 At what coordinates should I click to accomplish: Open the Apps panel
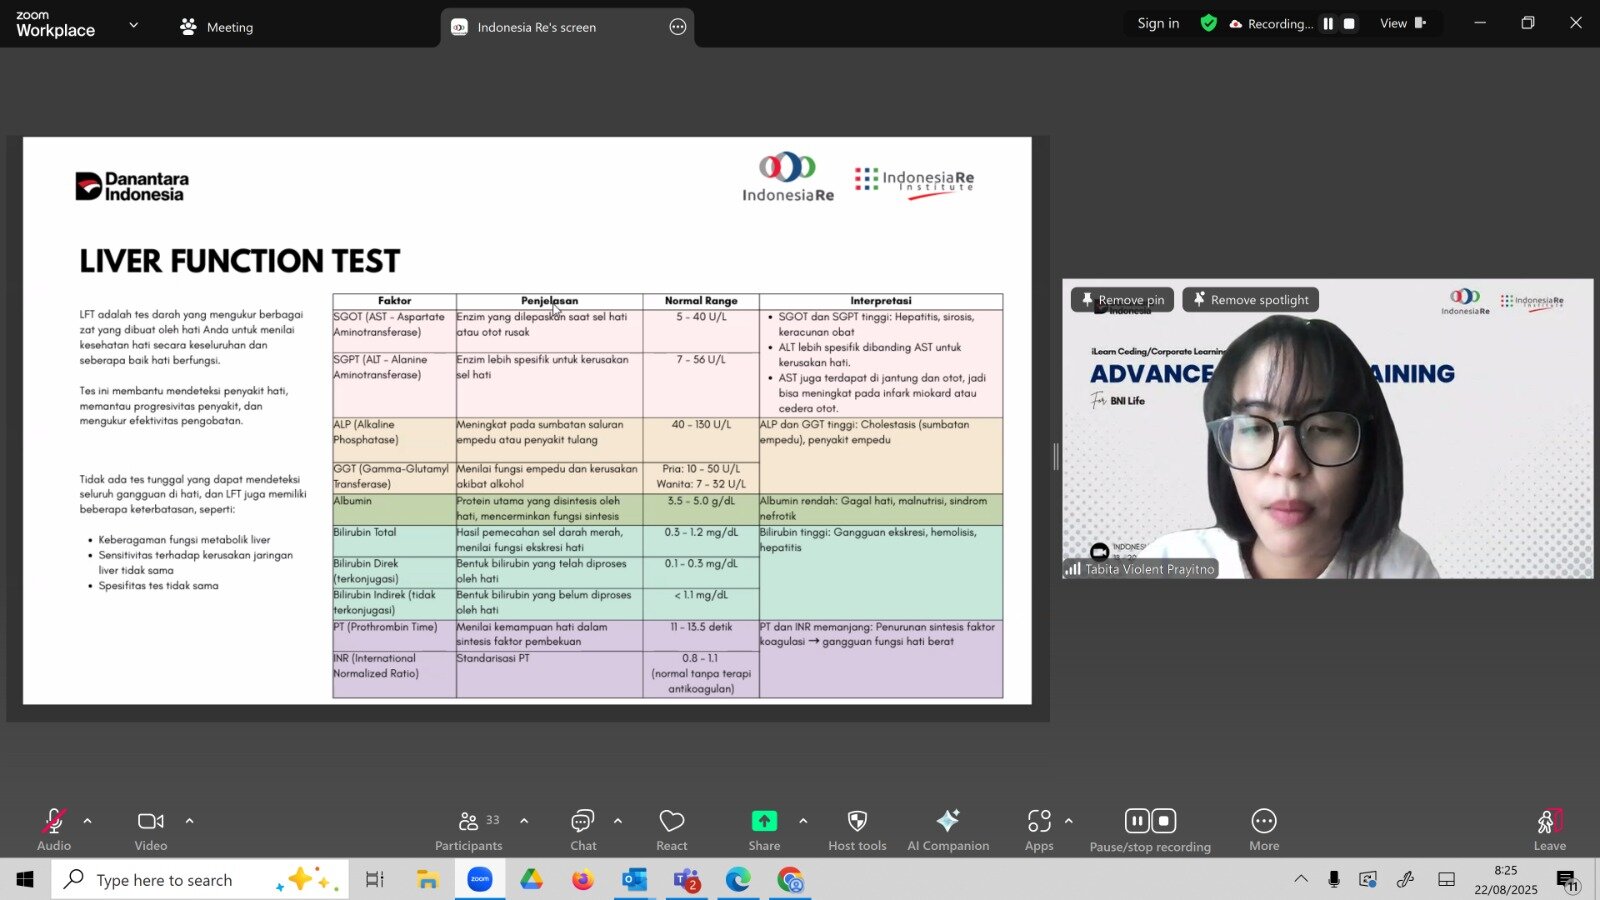click(x=1039, y=830)
